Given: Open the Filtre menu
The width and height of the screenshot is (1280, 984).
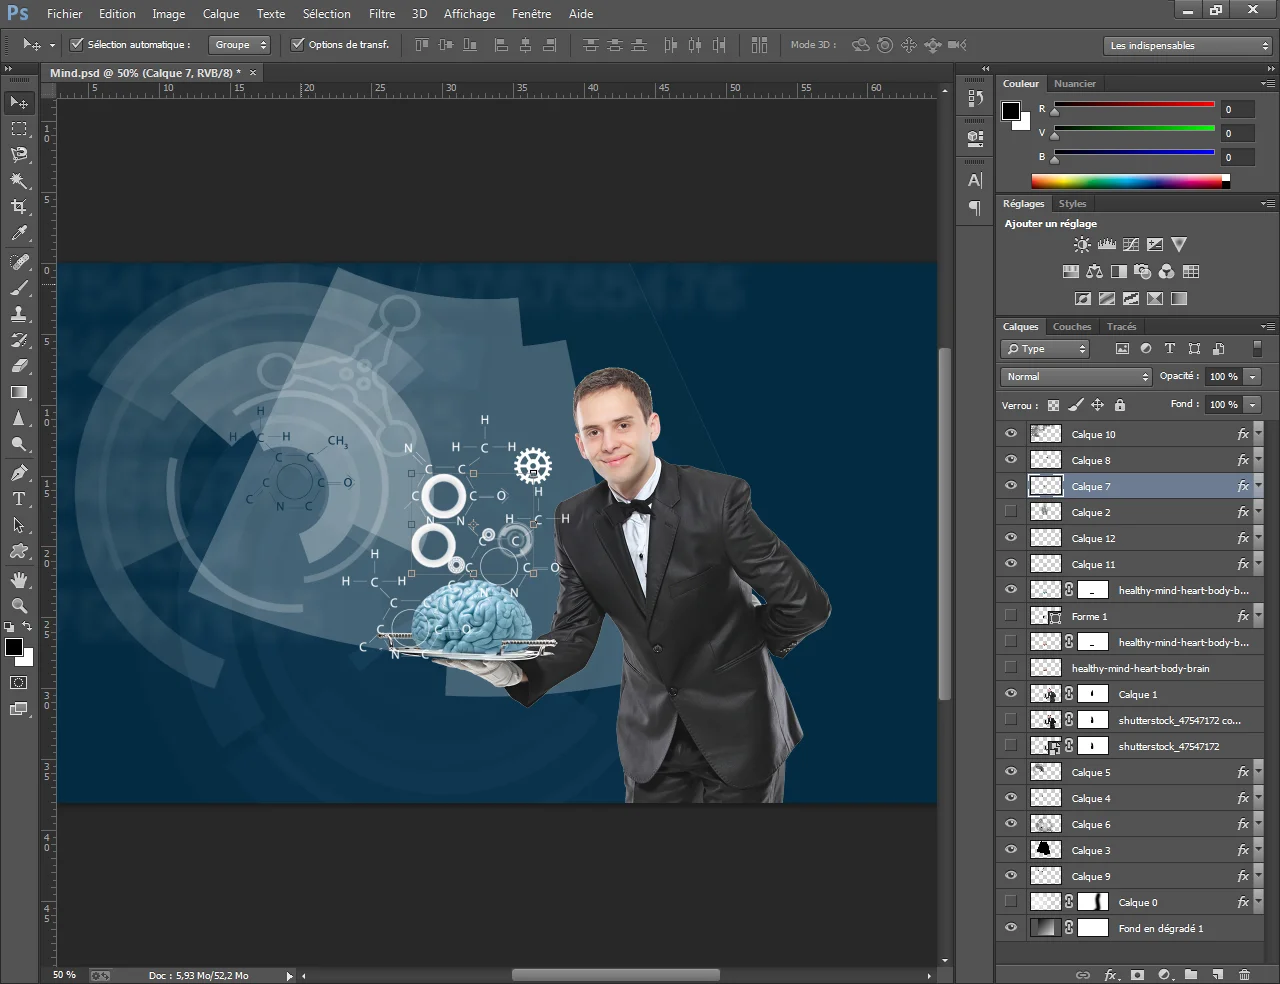Looking at the screenshot, I should coord(381,14).
